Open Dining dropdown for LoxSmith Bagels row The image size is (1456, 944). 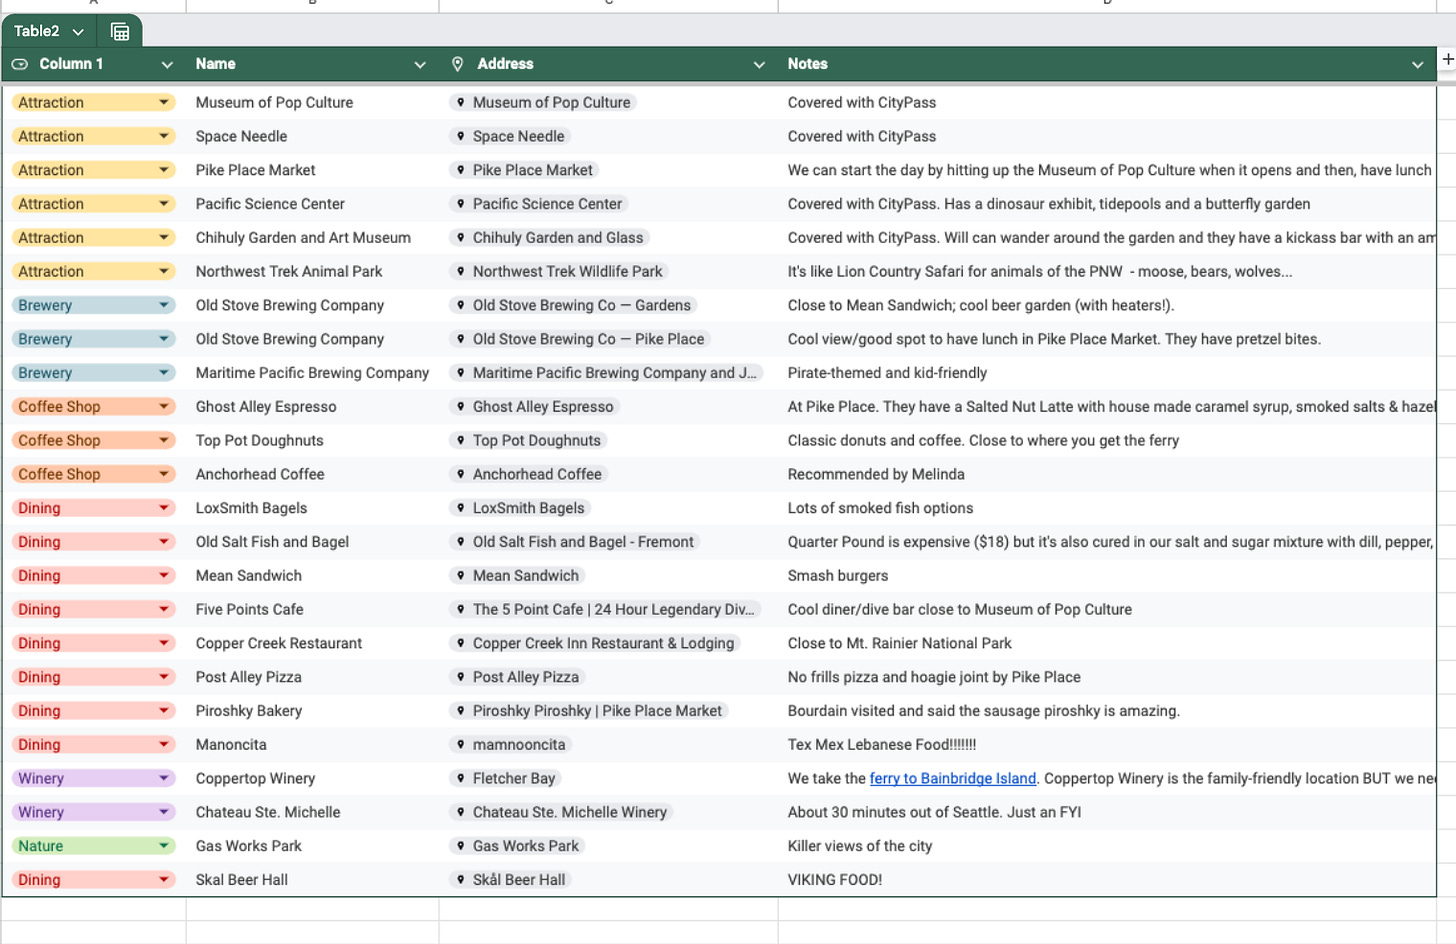tap(164, 508)
